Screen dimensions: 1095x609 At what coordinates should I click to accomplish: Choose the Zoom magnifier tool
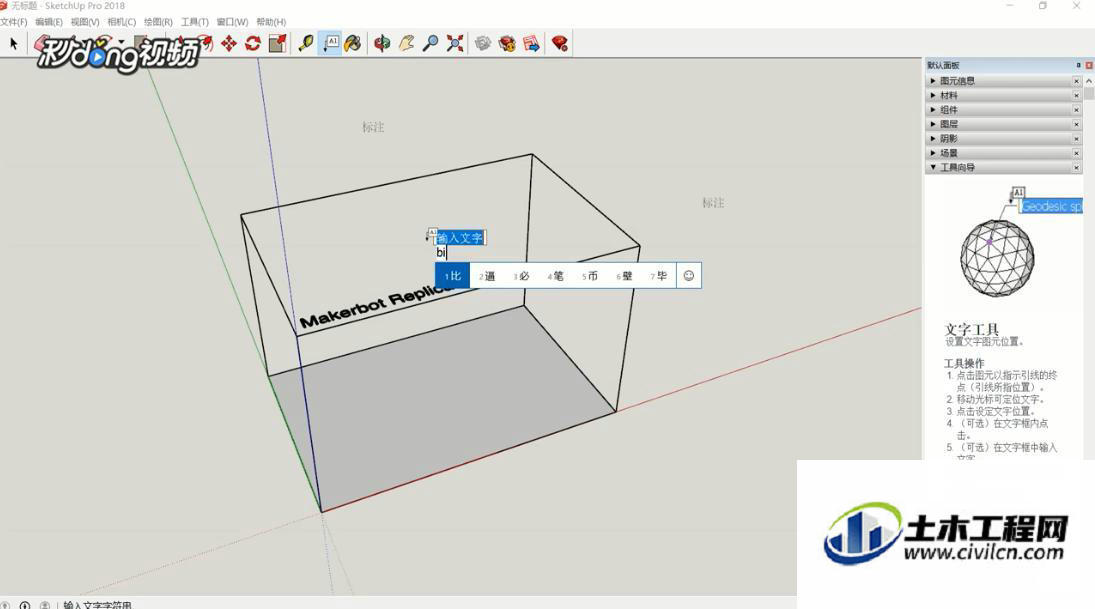(430, 43)
